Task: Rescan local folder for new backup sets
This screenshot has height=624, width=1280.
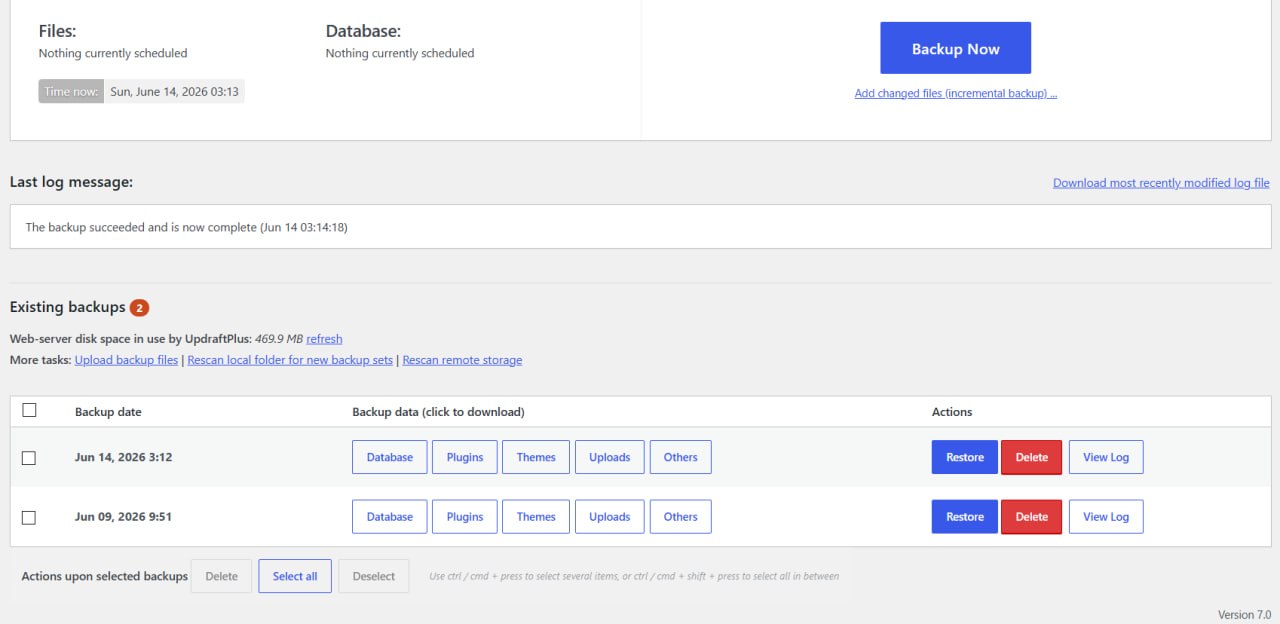Action: 290,360
